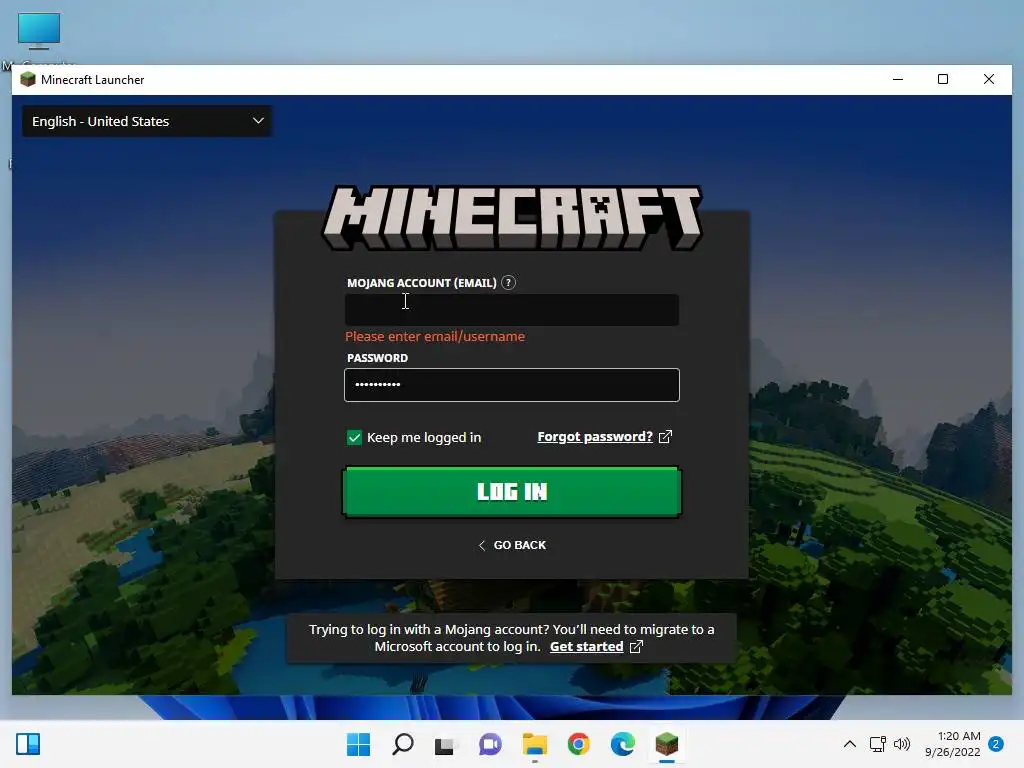
Task: Open taskbar Search magnifier
Action: 402,744
